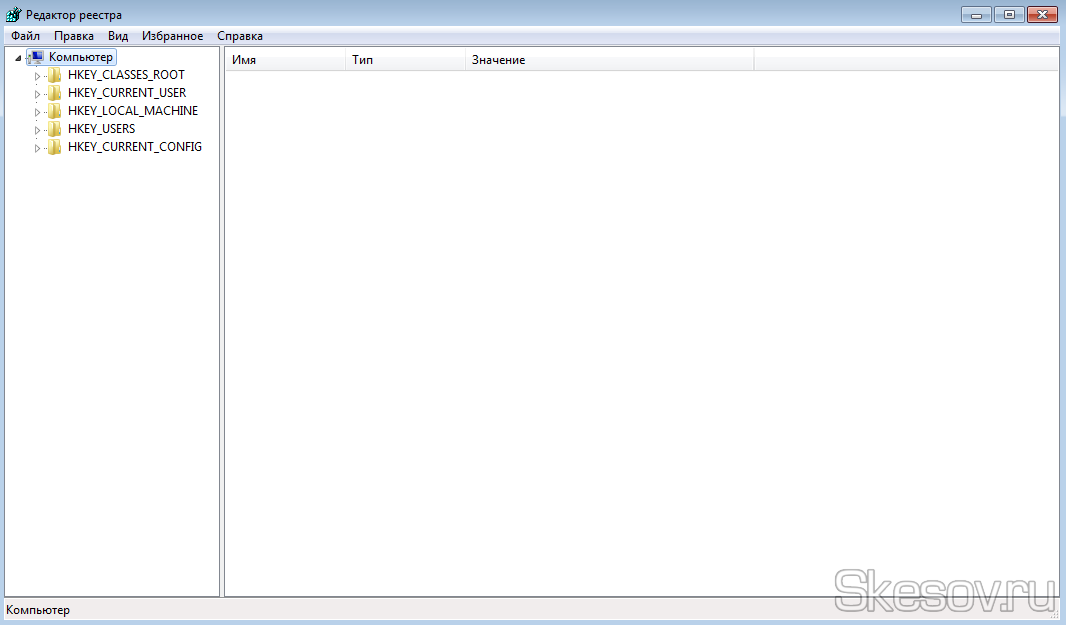Viewport: 1066px width, 625px height.
Task: Open the Правка menu
Action: coord(73,36)
